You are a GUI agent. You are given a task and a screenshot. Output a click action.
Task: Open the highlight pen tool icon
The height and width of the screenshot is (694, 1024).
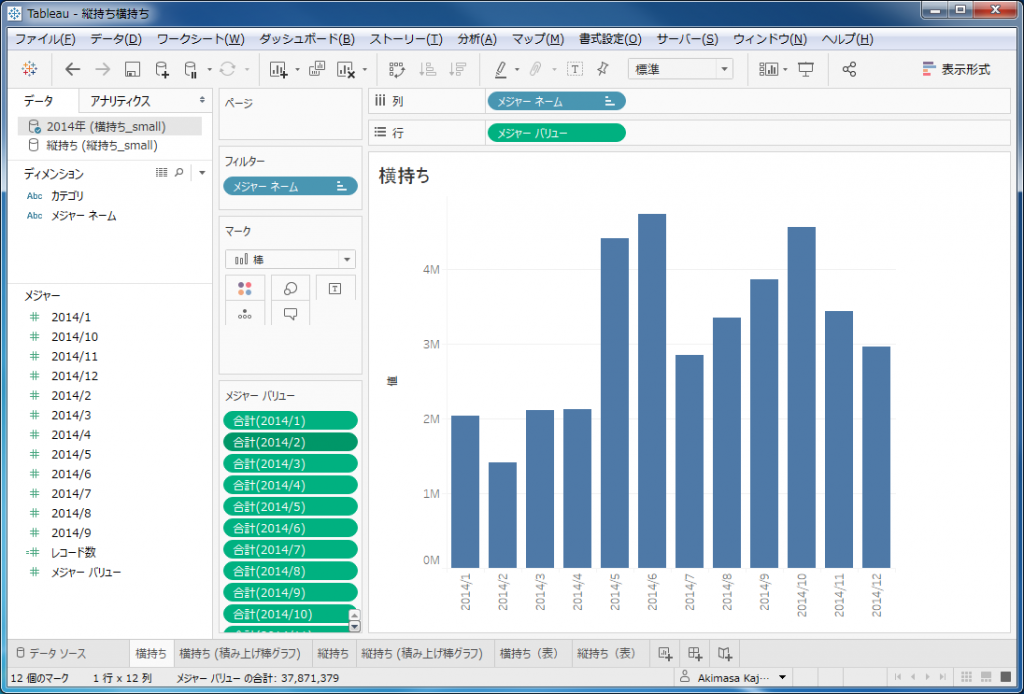[x=503, y=69]
